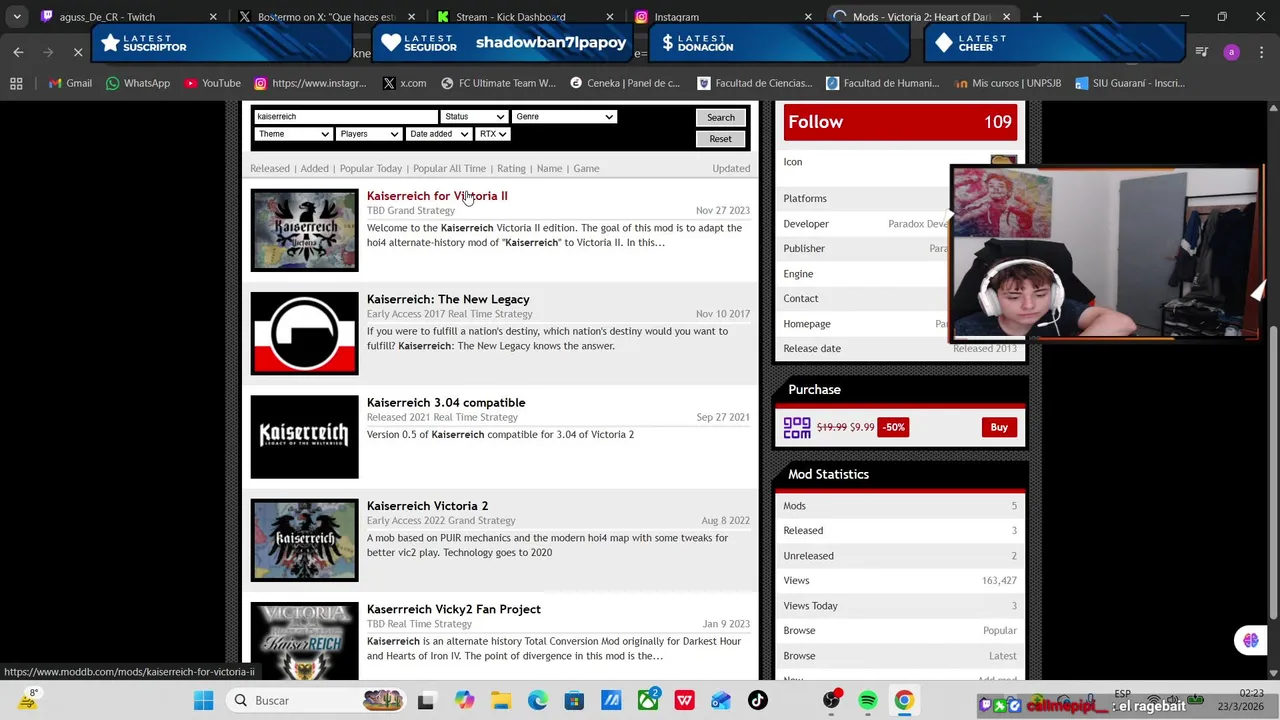Screen dimensions: 1280x720
Task: Switch to Chrome in taskbar
Action: point(904,701)
